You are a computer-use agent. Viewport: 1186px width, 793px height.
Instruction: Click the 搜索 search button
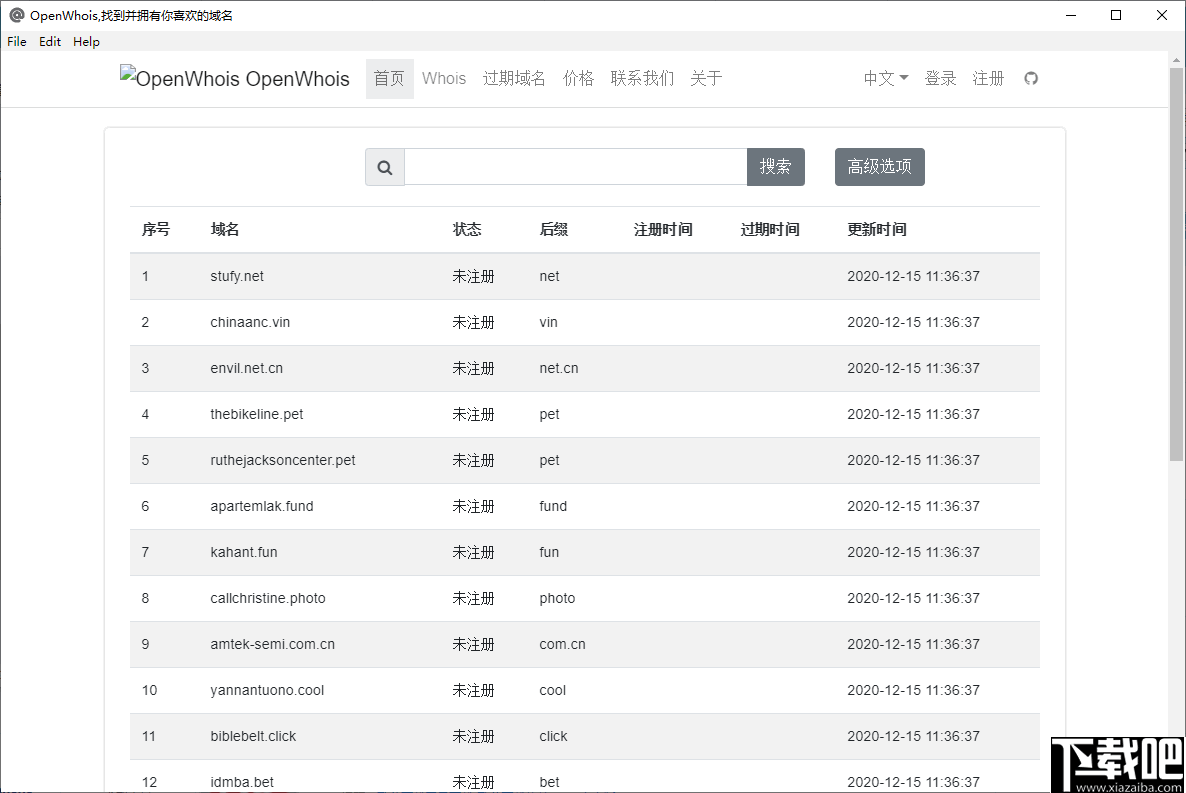coord(776,167)
